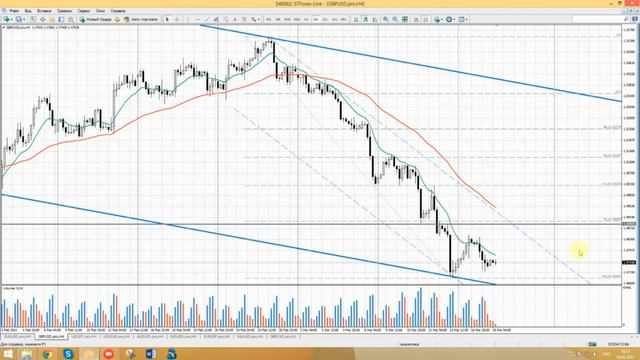The image size is (640, 360).
Task: Open Google Chrome from the taskbar
Action: pyautogui.click(x=47, y=354)
